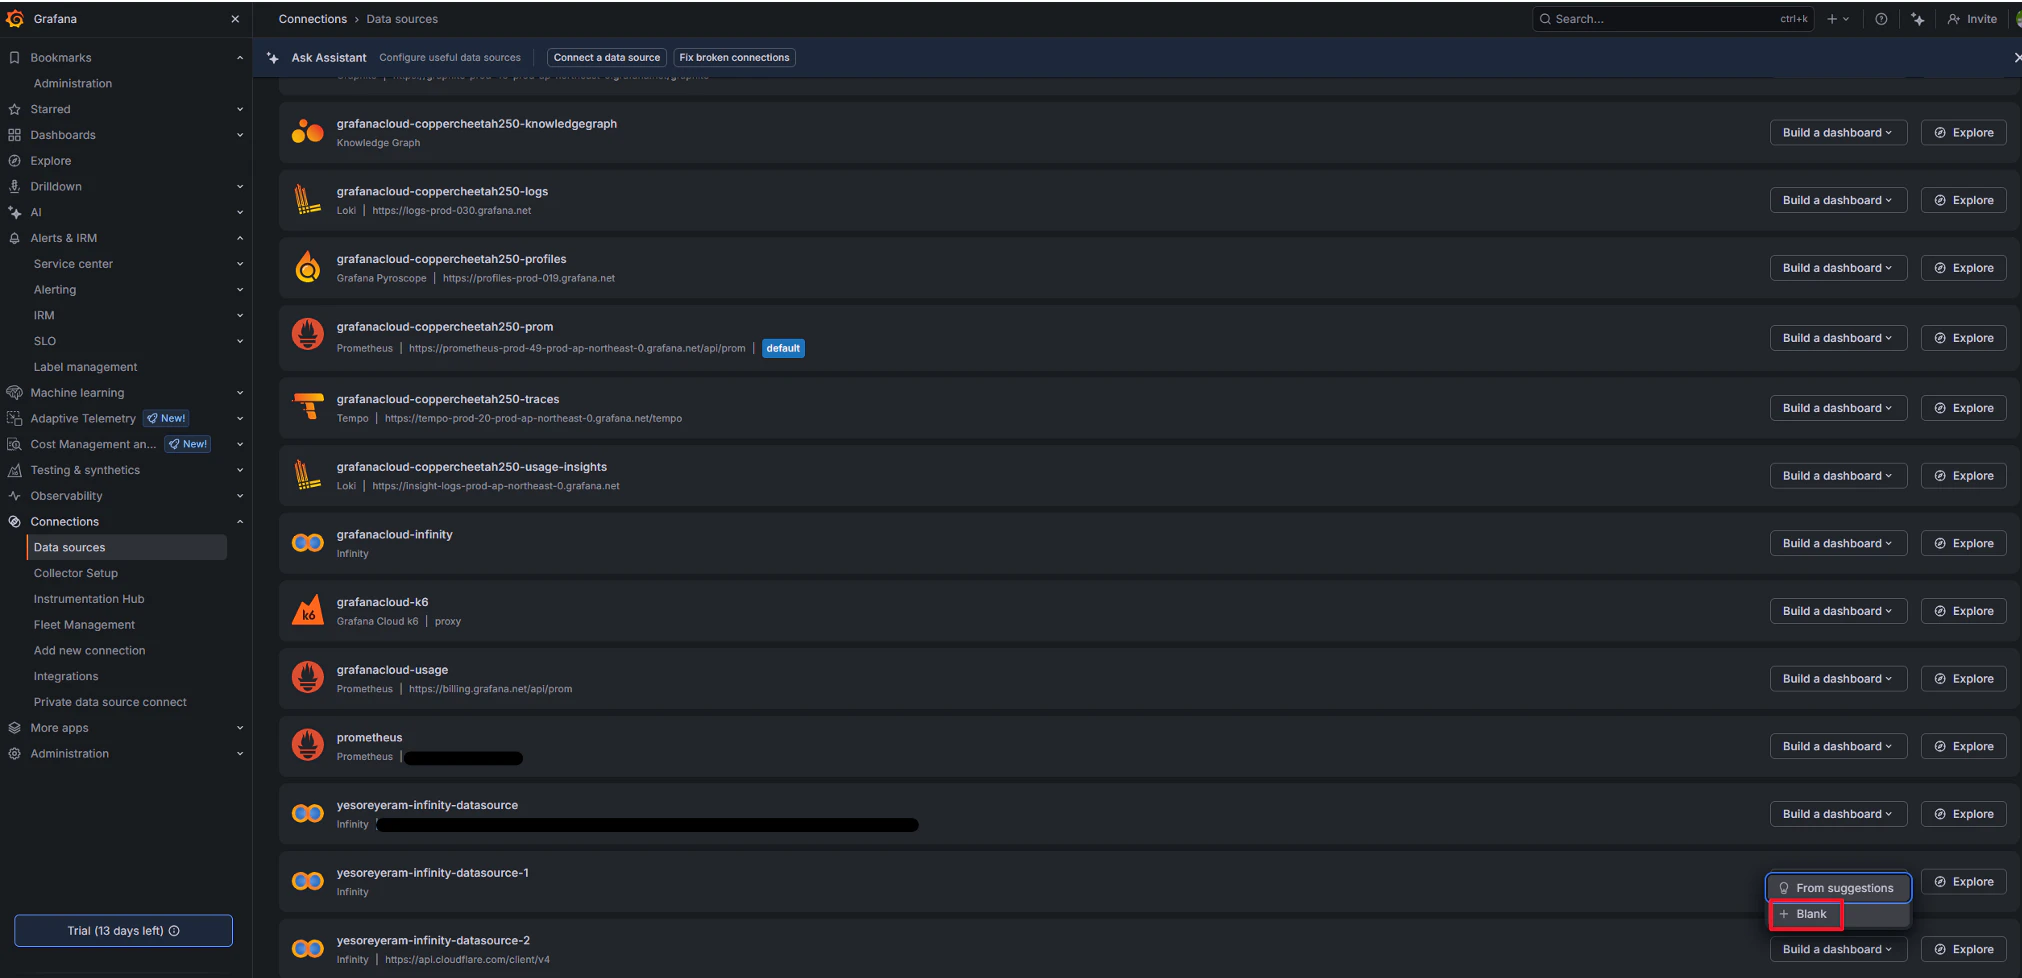Viewport: 2022px width, 978px height.
Task: Click the Alerts & IRM bell icon
Action: (14, 238)
